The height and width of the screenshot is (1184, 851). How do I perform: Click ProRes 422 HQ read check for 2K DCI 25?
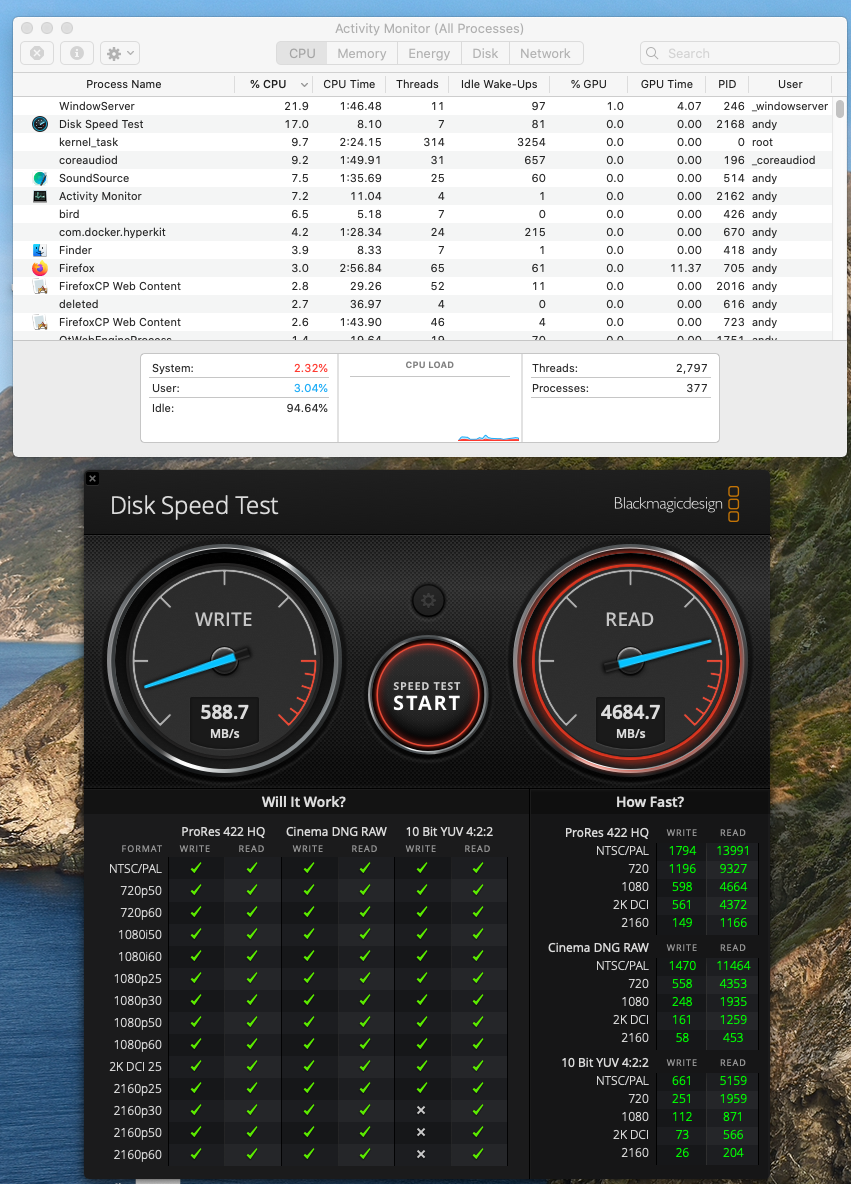251,1066
